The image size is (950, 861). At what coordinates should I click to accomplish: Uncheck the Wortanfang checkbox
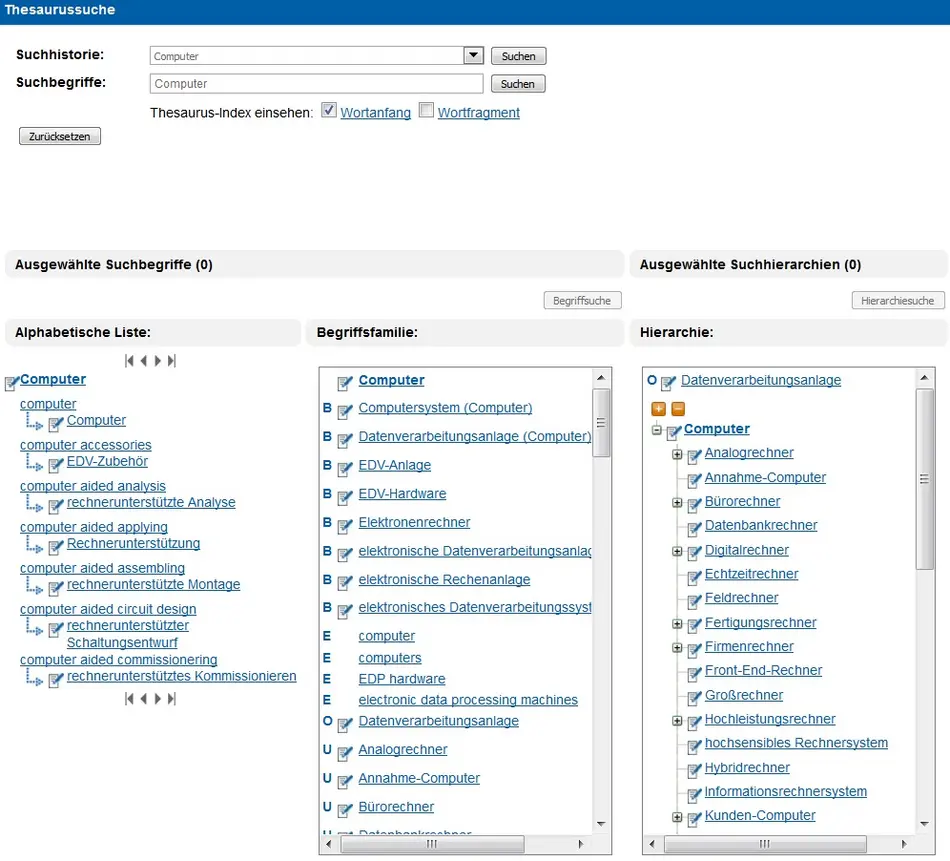pyautogui.click(x=329, y=111)
